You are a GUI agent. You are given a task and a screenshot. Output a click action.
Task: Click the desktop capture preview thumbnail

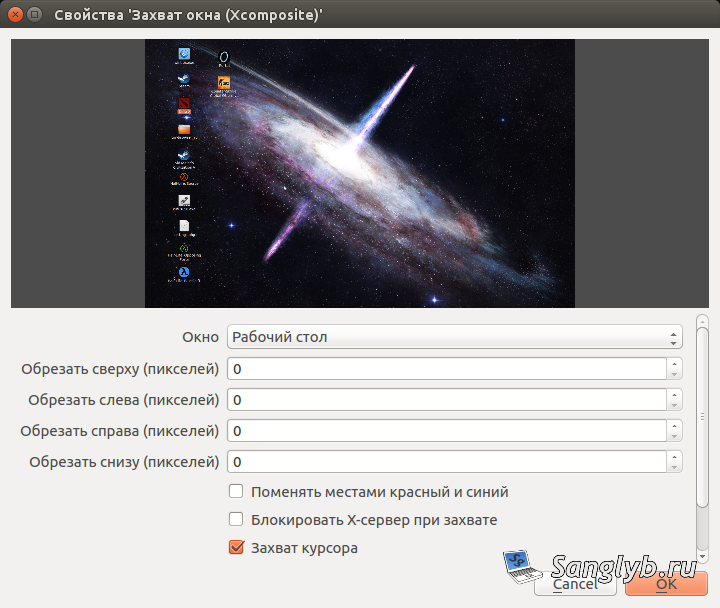pos(360,173)
